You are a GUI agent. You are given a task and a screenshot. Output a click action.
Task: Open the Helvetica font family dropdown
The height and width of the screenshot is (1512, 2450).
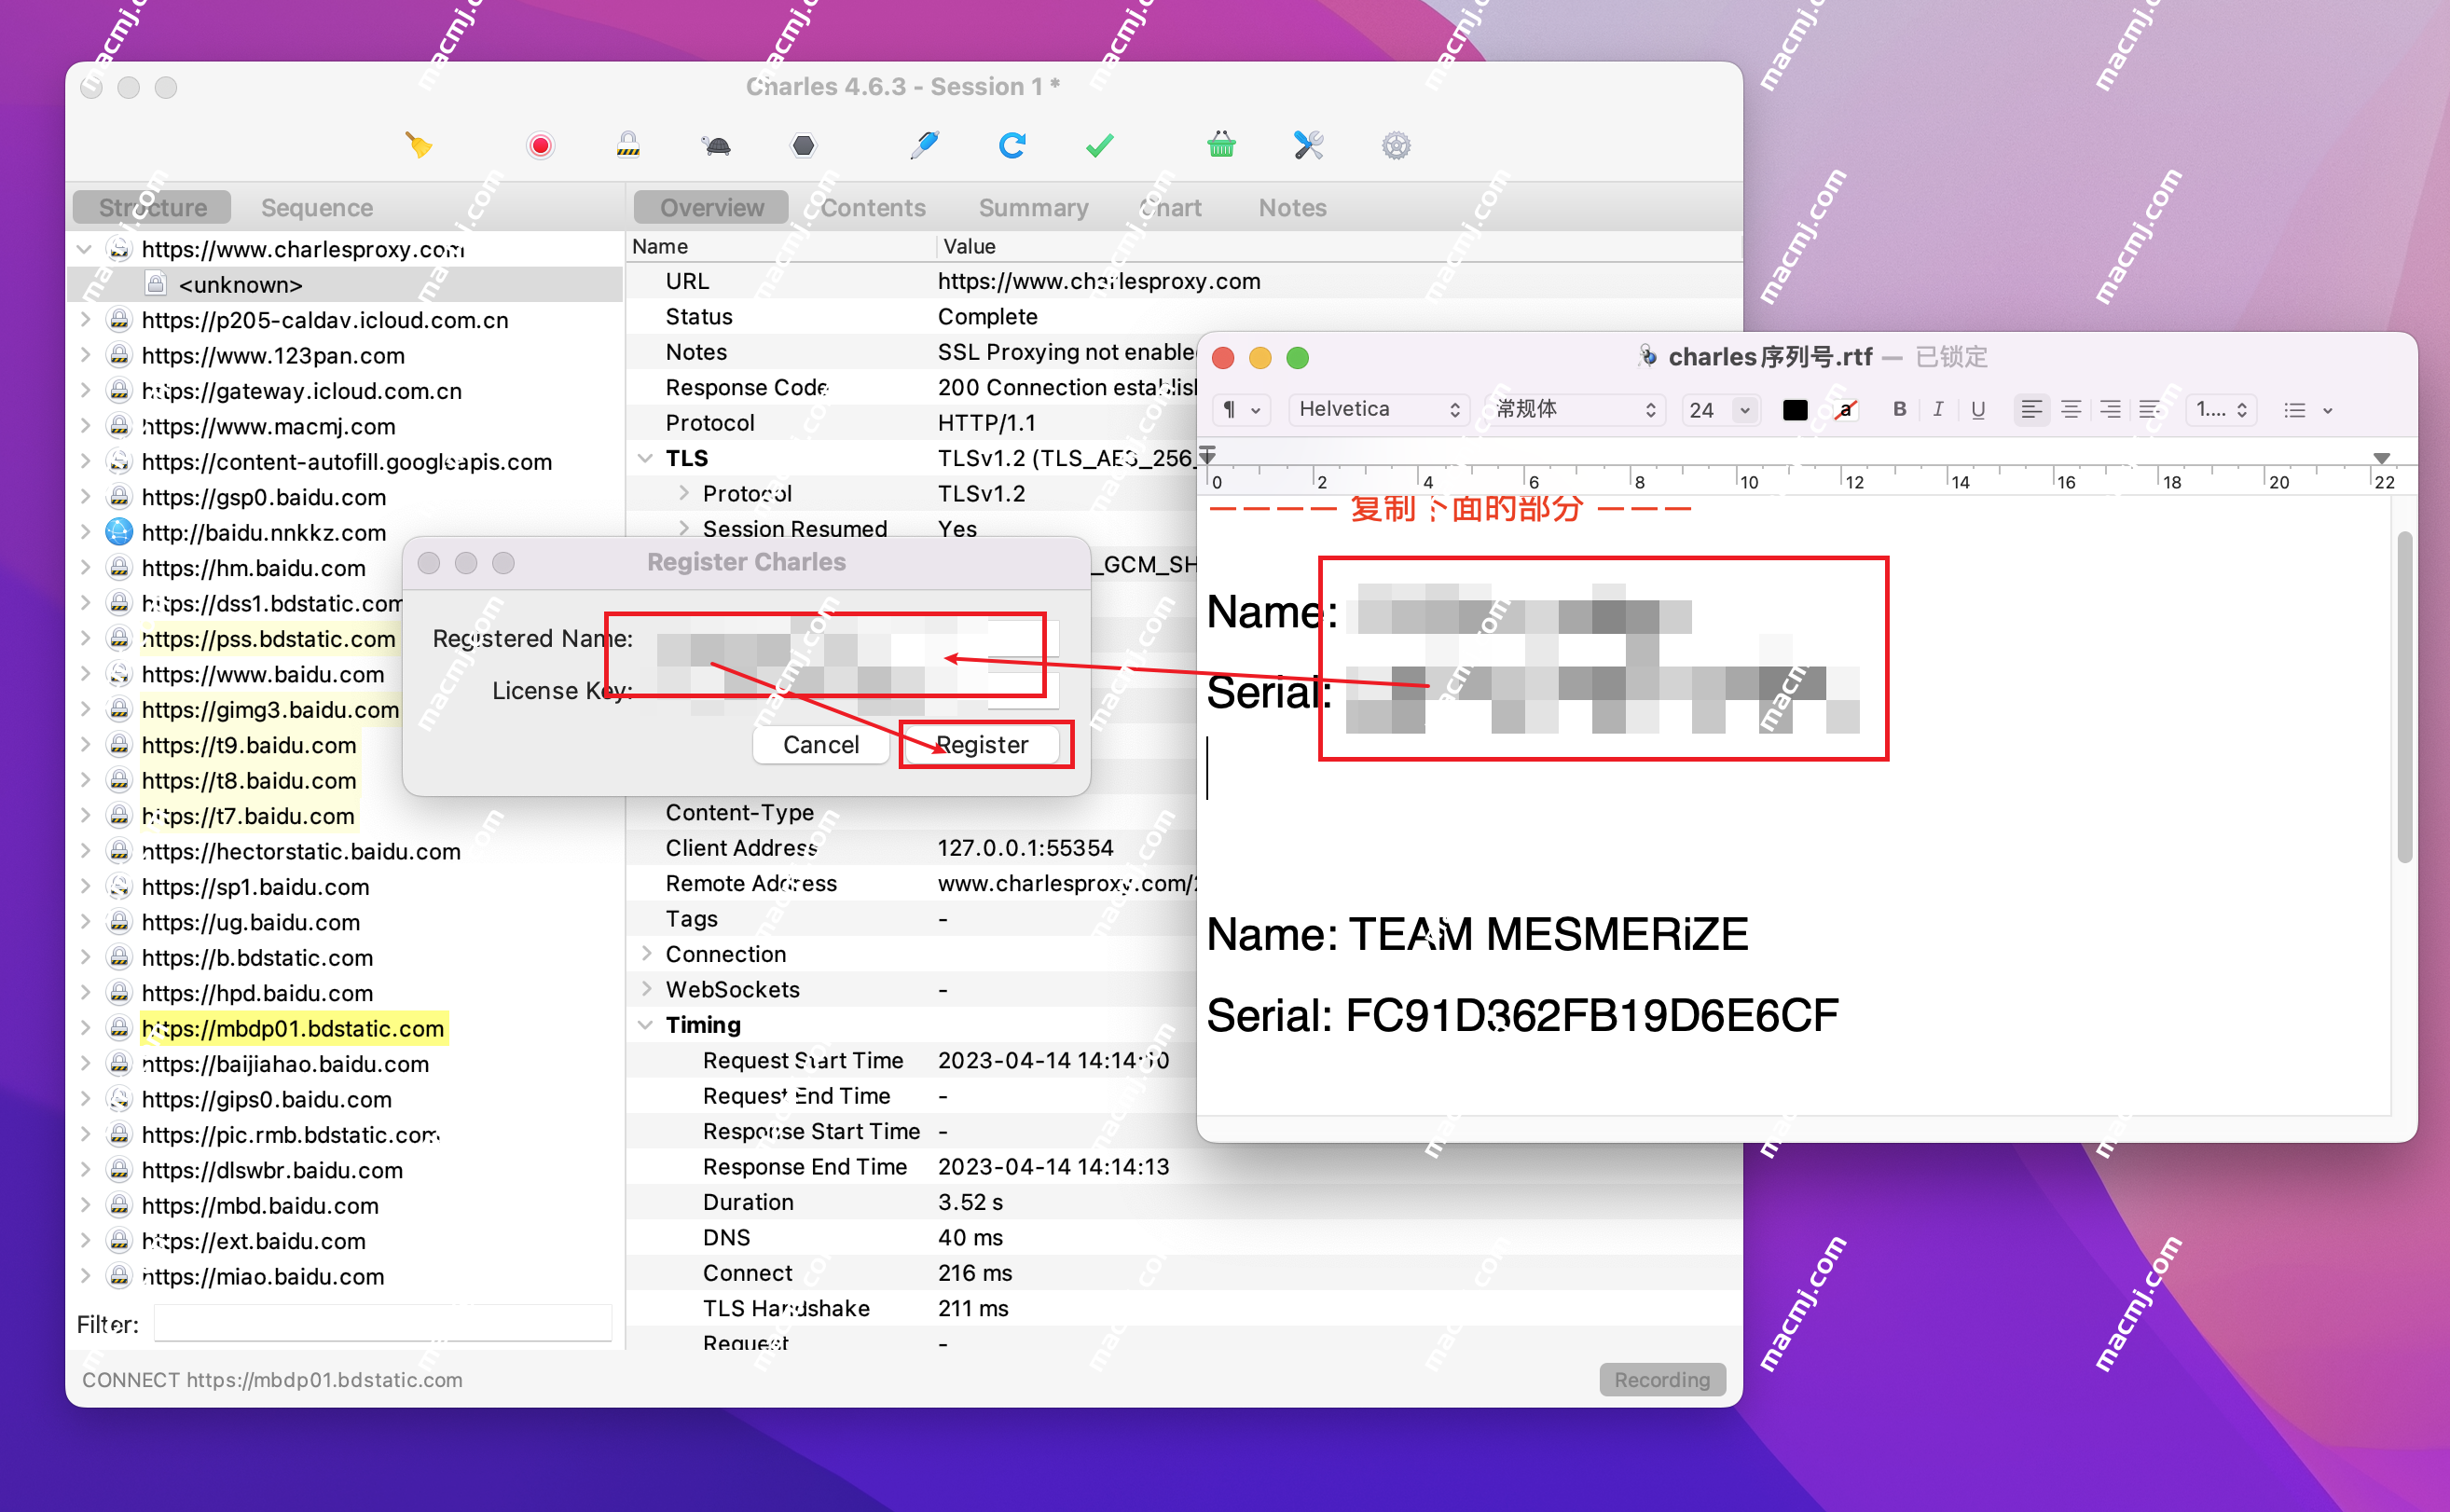click(1378, 410)
